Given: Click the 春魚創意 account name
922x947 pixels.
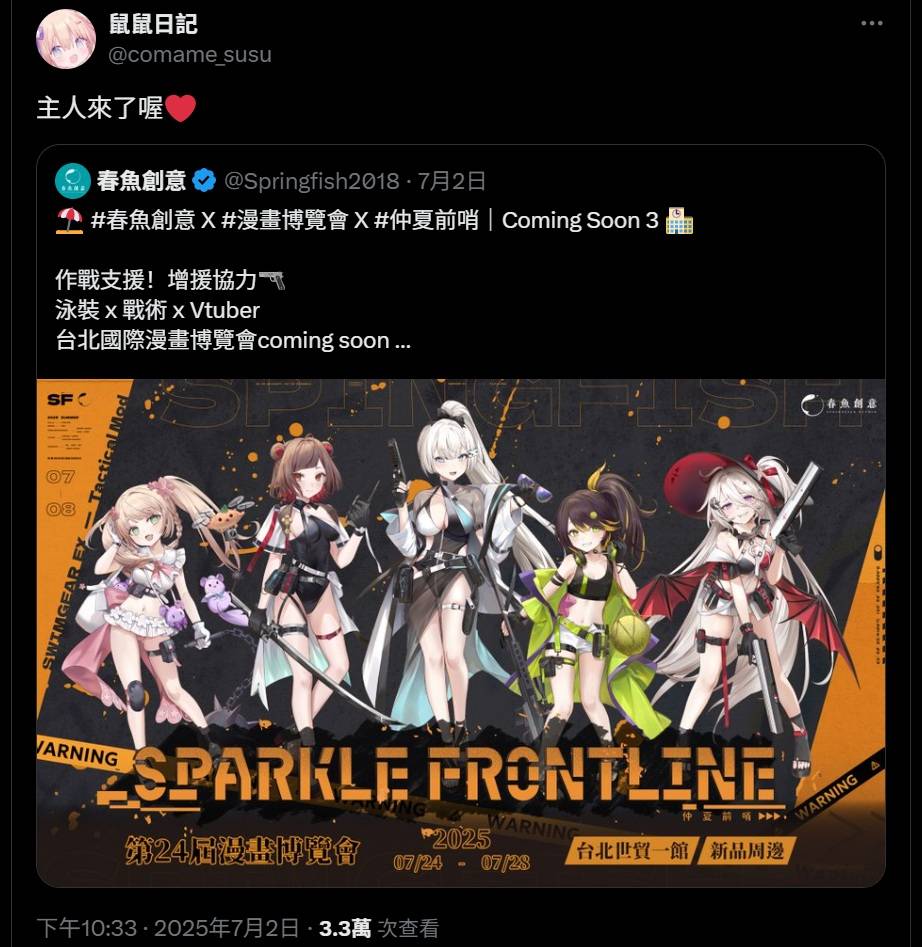Looking at the screenshot, I should pyautogui.click(x=141, y=181).
